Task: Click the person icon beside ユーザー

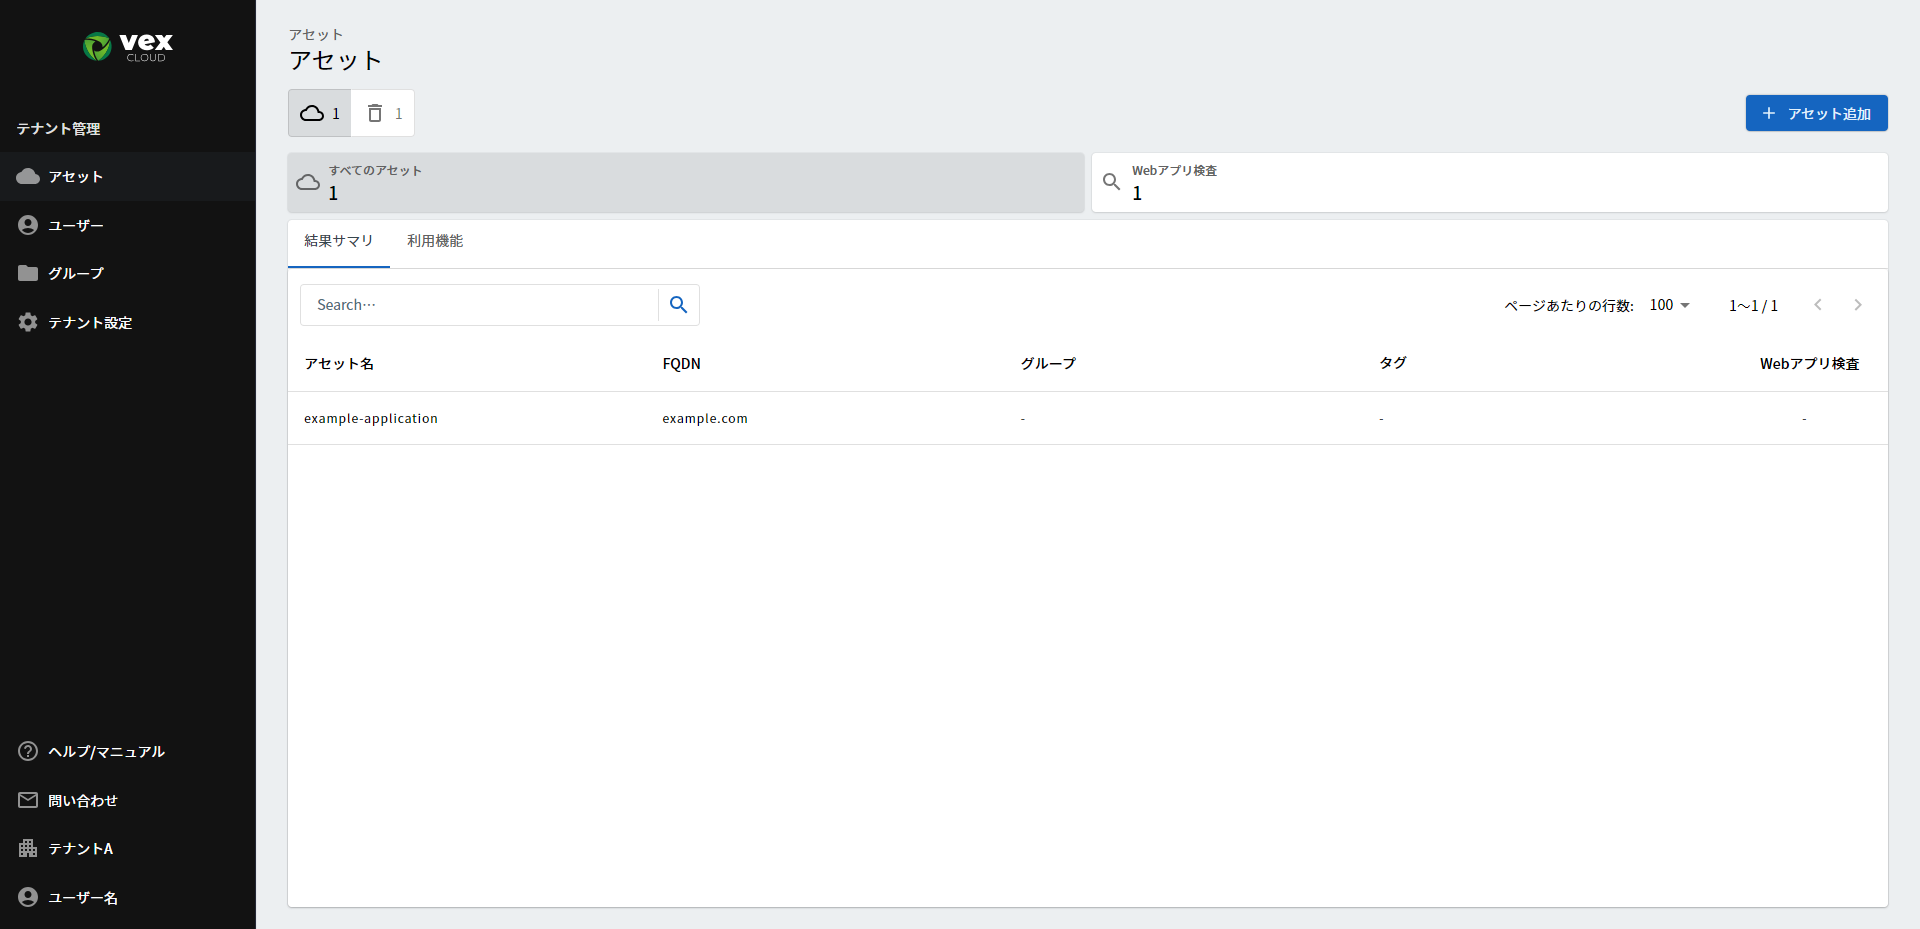Action: 28,225
